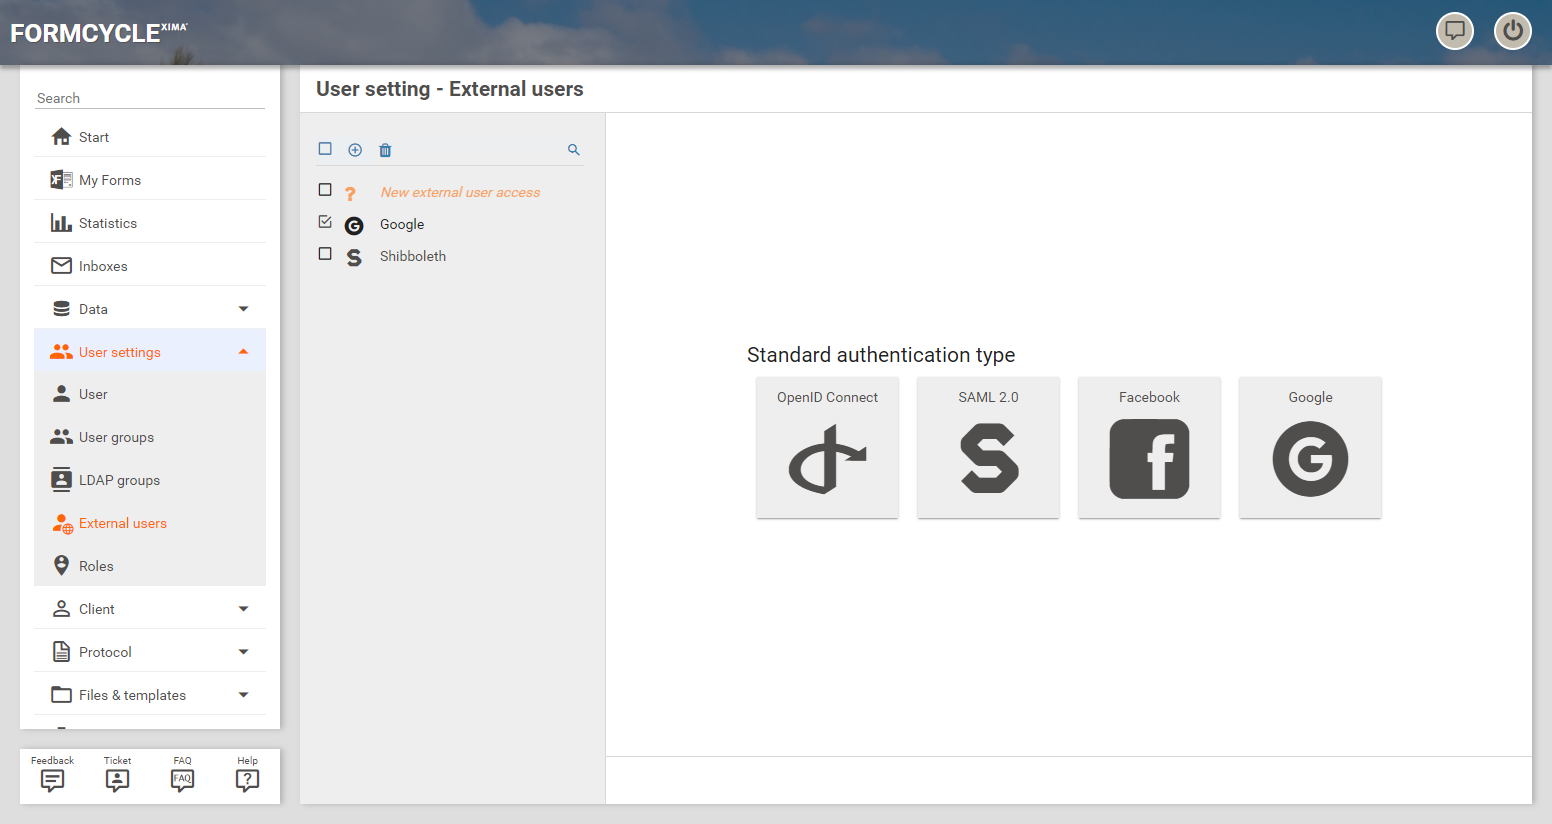The height and width of the screenshot is (824, 1552).
Task: Check the Shibboleth entry checkbox
Action: click(325, 254)
